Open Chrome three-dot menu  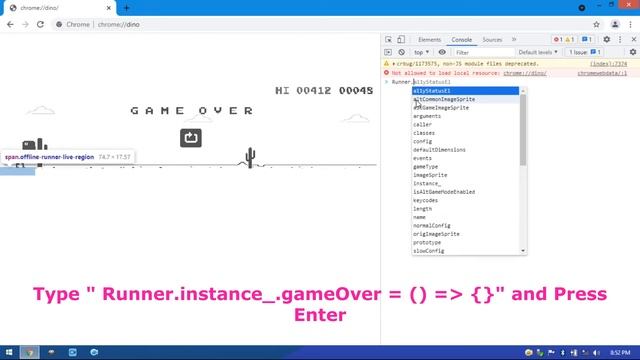click(x=631, y=24)
